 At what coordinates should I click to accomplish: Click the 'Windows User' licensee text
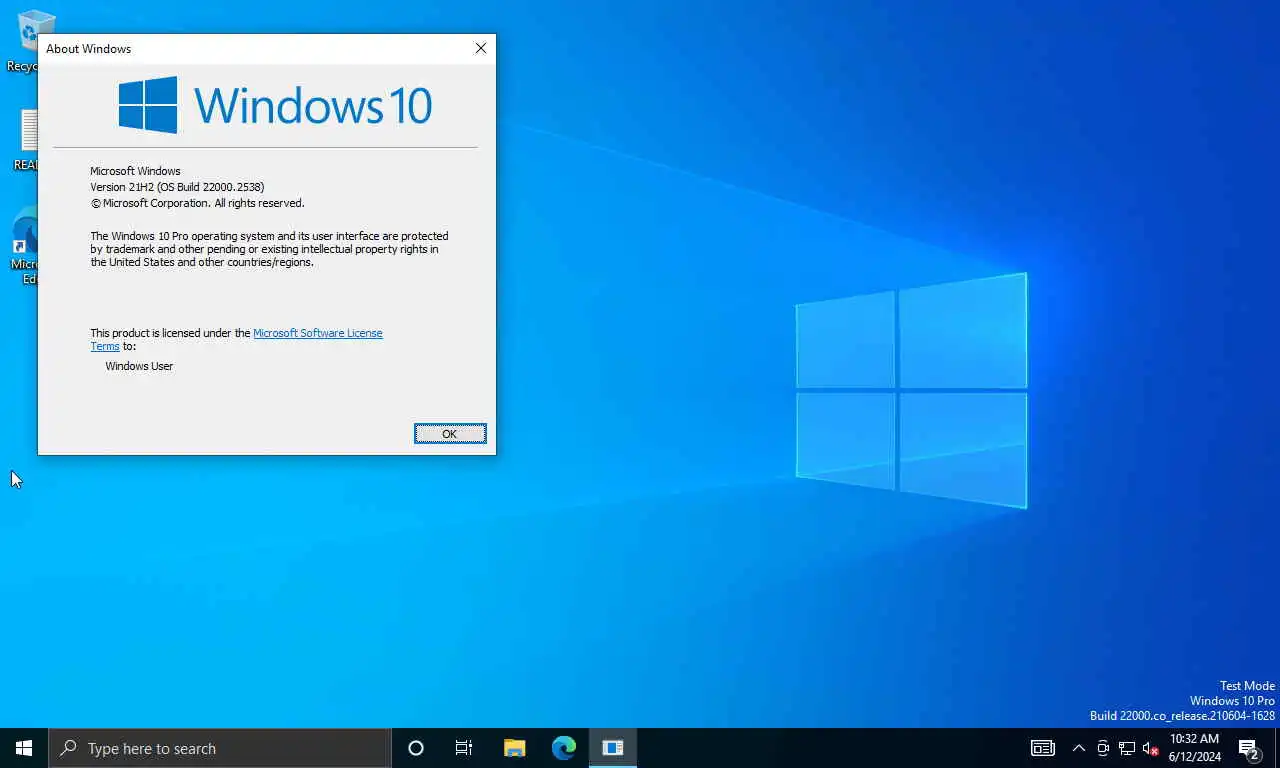click(139, 366)
